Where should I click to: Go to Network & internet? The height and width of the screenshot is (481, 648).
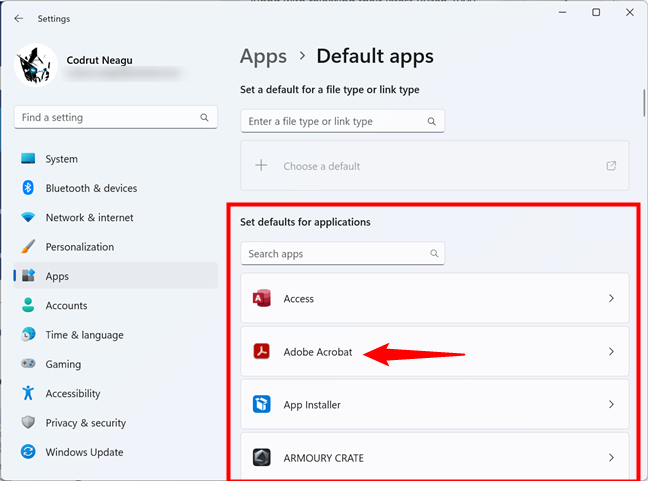[116, 218]
